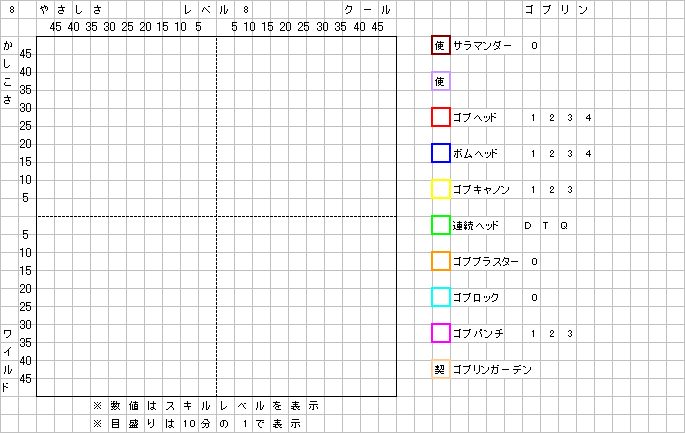This screenshot has width=685, height=433.
Task: Click the ゴブロック label
Action: (476, 298)
